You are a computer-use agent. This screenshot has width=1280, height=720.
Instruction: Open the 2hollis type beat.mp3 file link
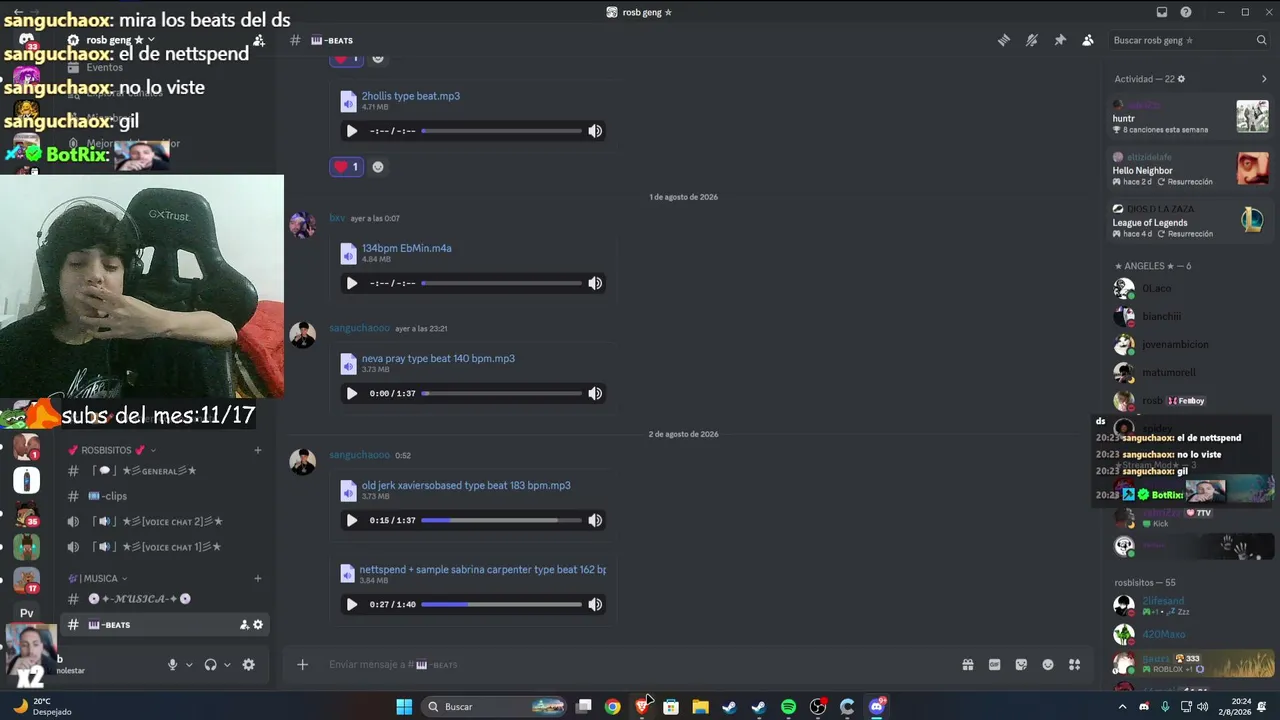tap(411, 96)
